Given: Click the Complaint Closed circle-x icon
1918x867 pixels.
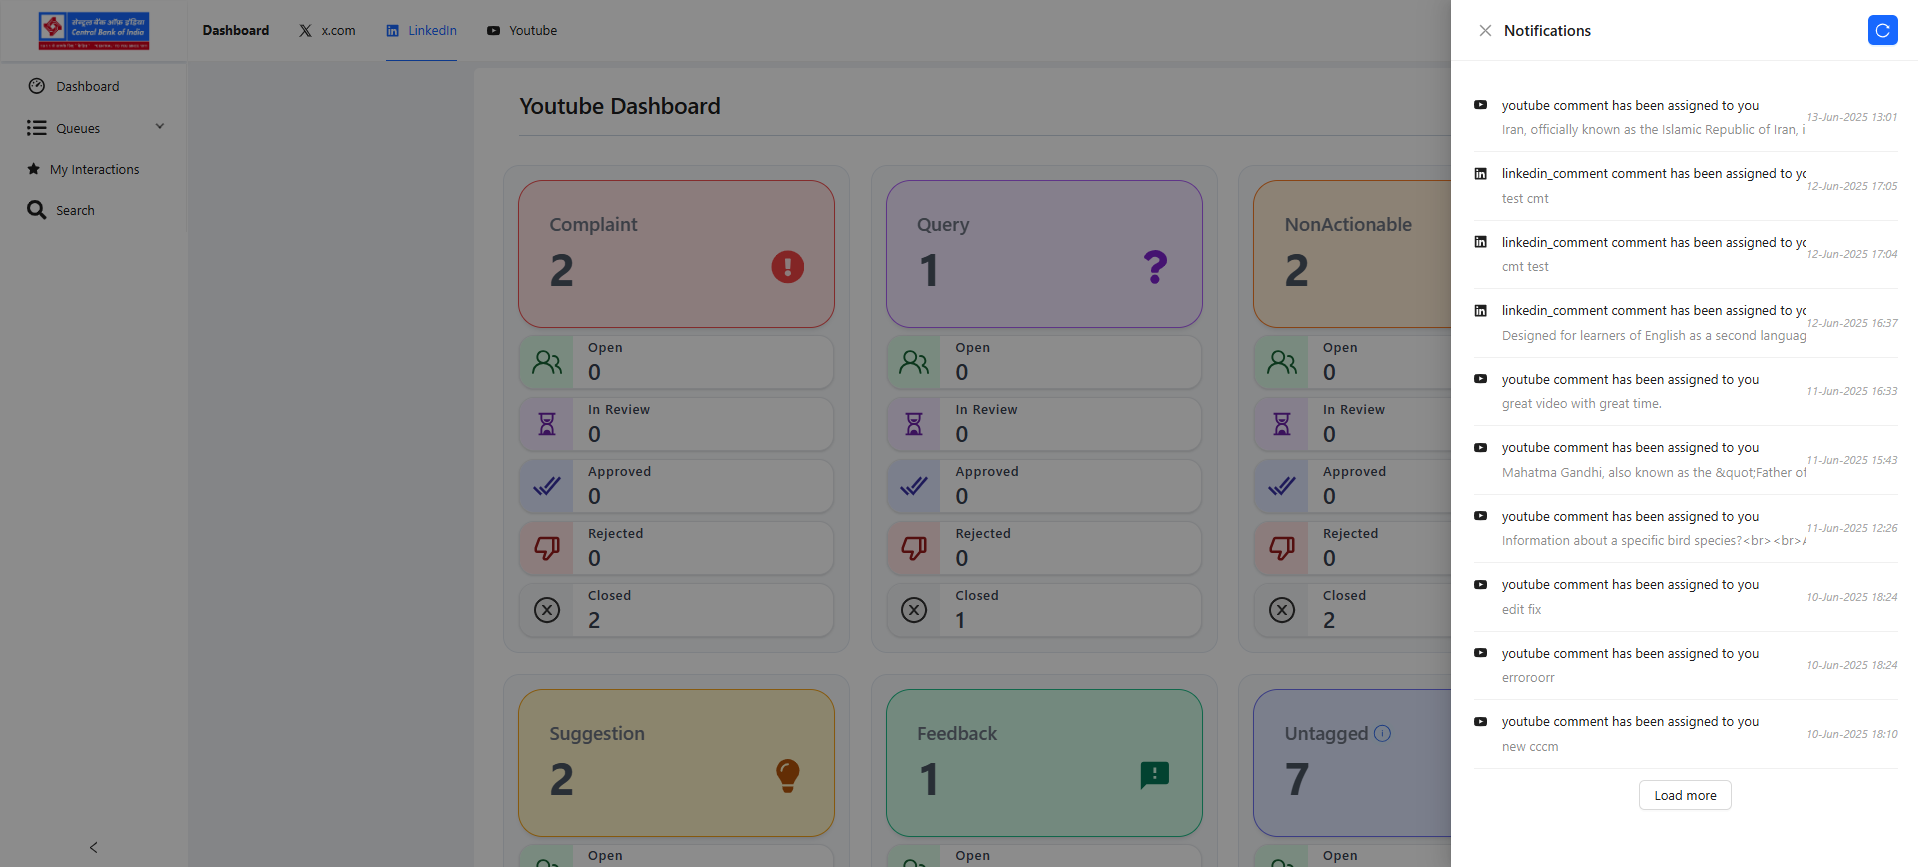Looking at the screenshot, I should click(547, 610).
